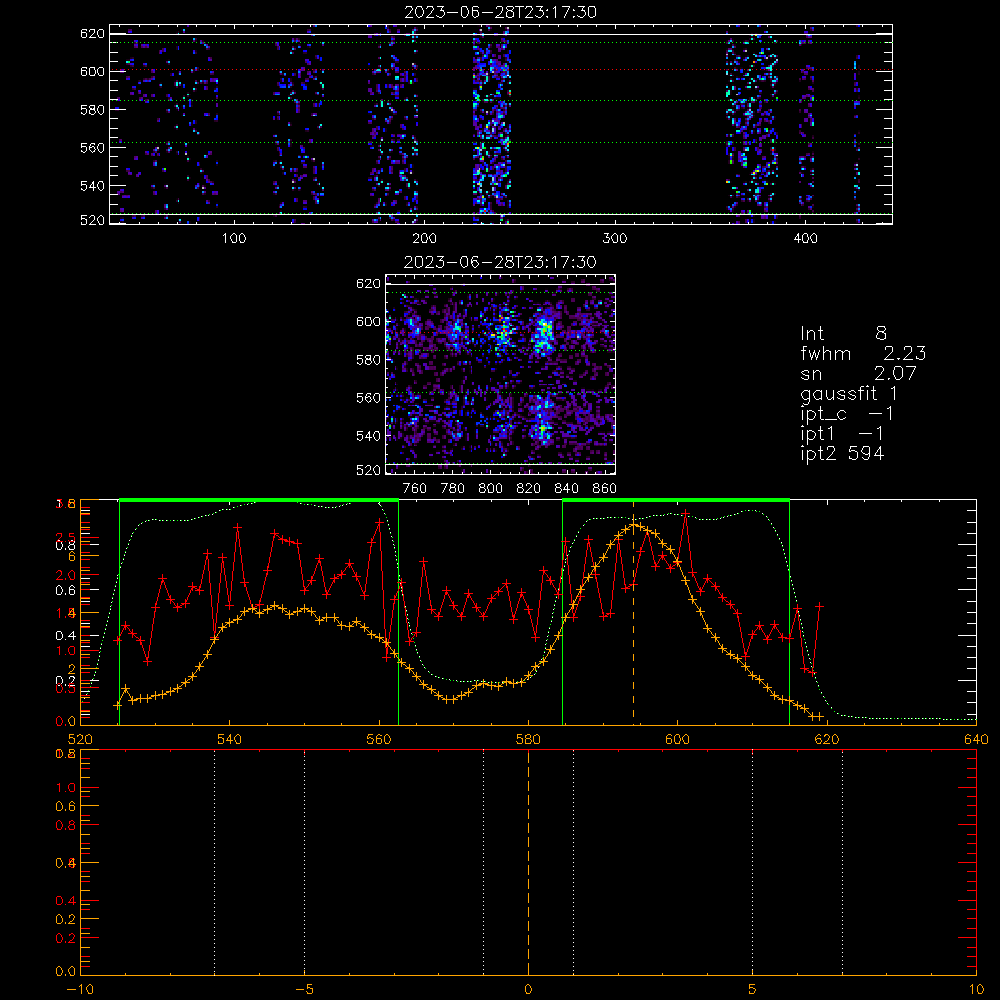Click x-axis label '800' under the zoomed image
The width and height of the screenshot is (1000, 1000).
coord(490,489)
